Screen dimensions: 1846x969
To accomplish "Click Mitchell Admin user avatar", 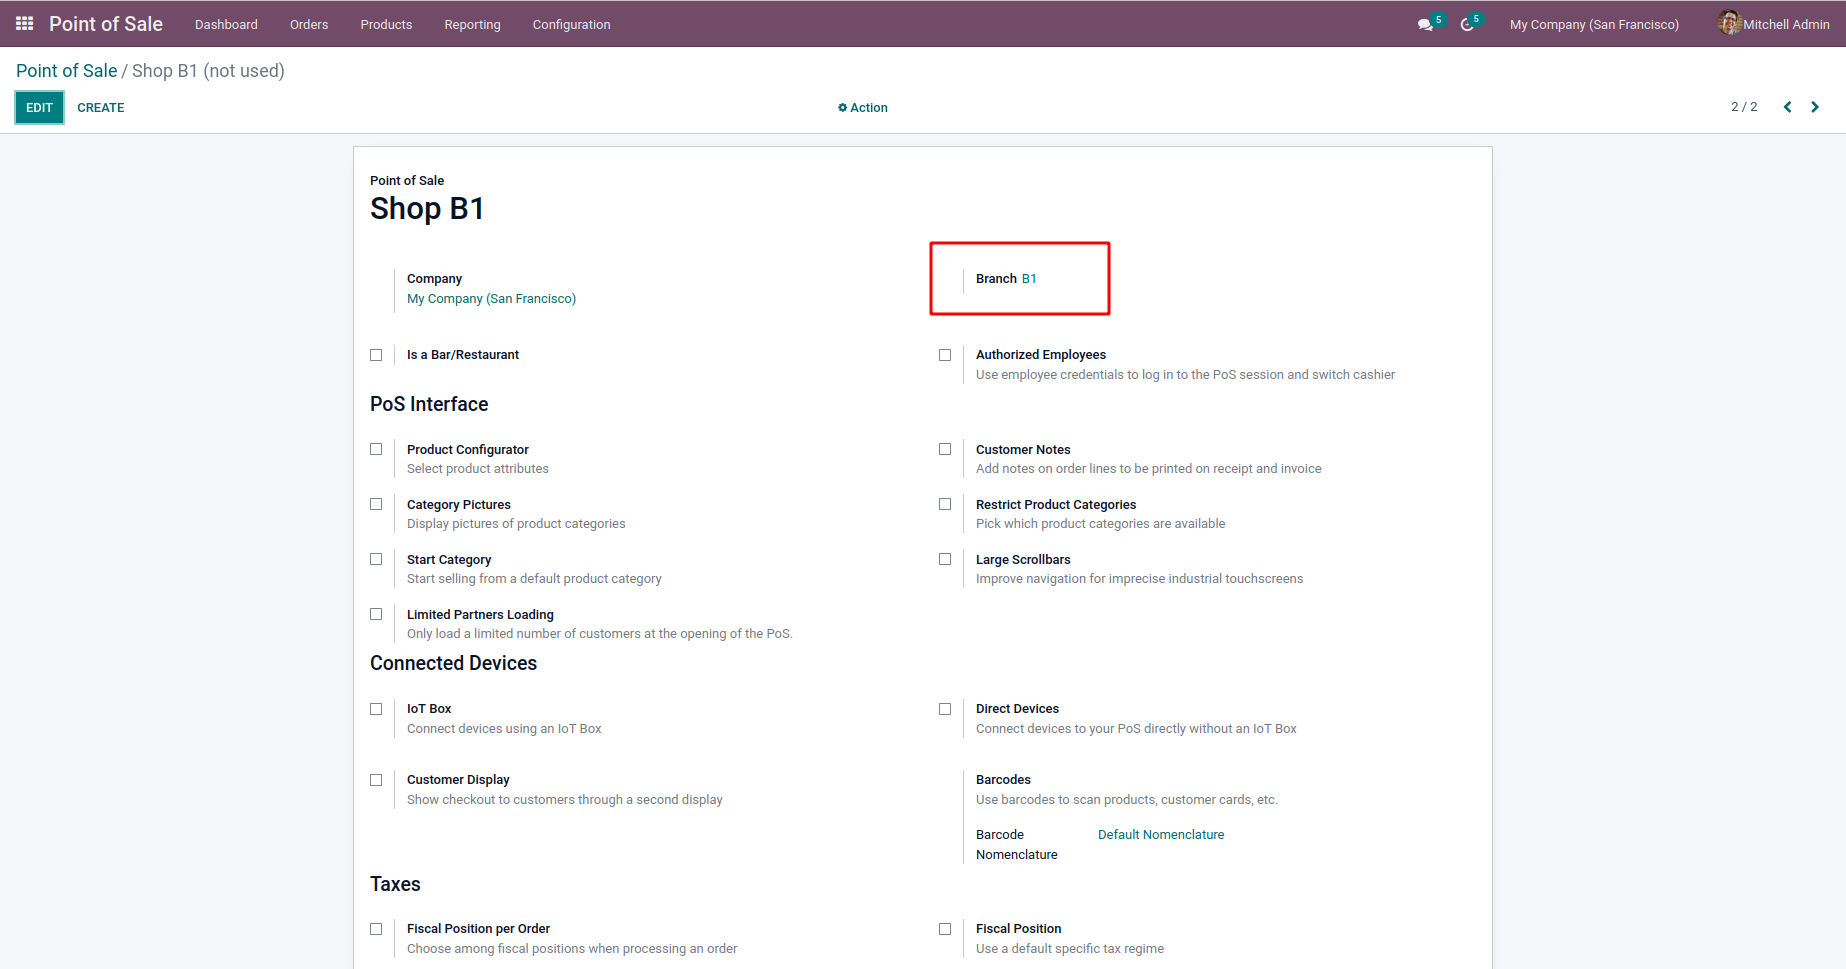I will 1729,23.
